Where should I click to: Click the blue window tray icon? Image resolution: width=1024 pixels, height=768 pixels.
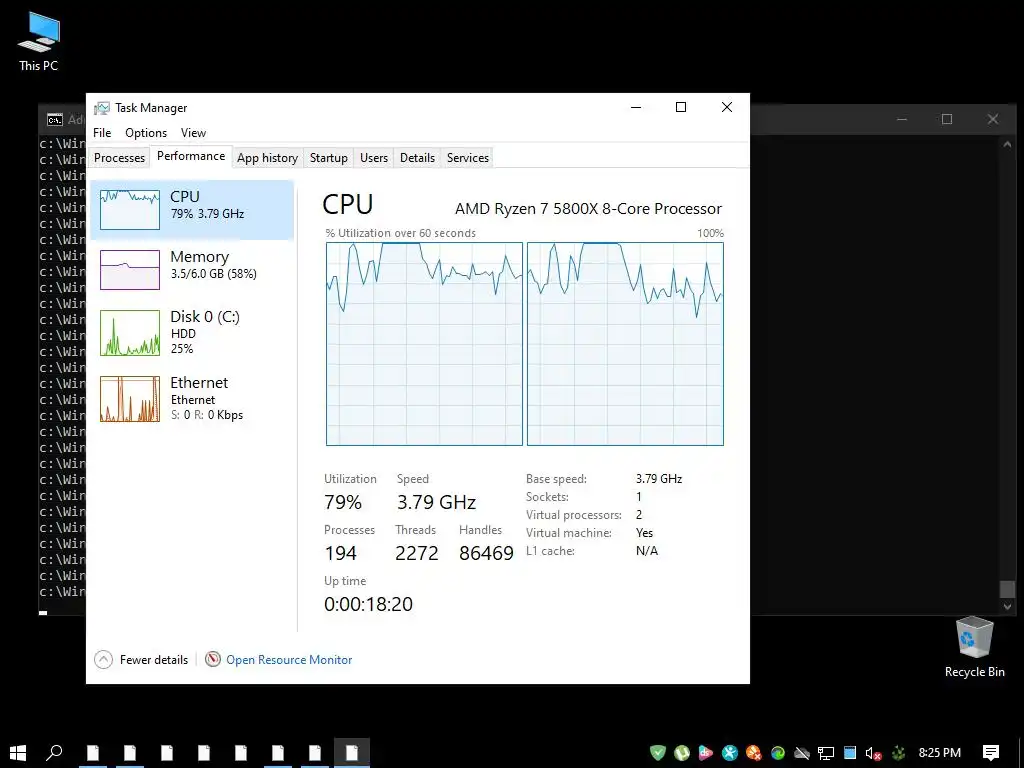click(x=850, y=753)
